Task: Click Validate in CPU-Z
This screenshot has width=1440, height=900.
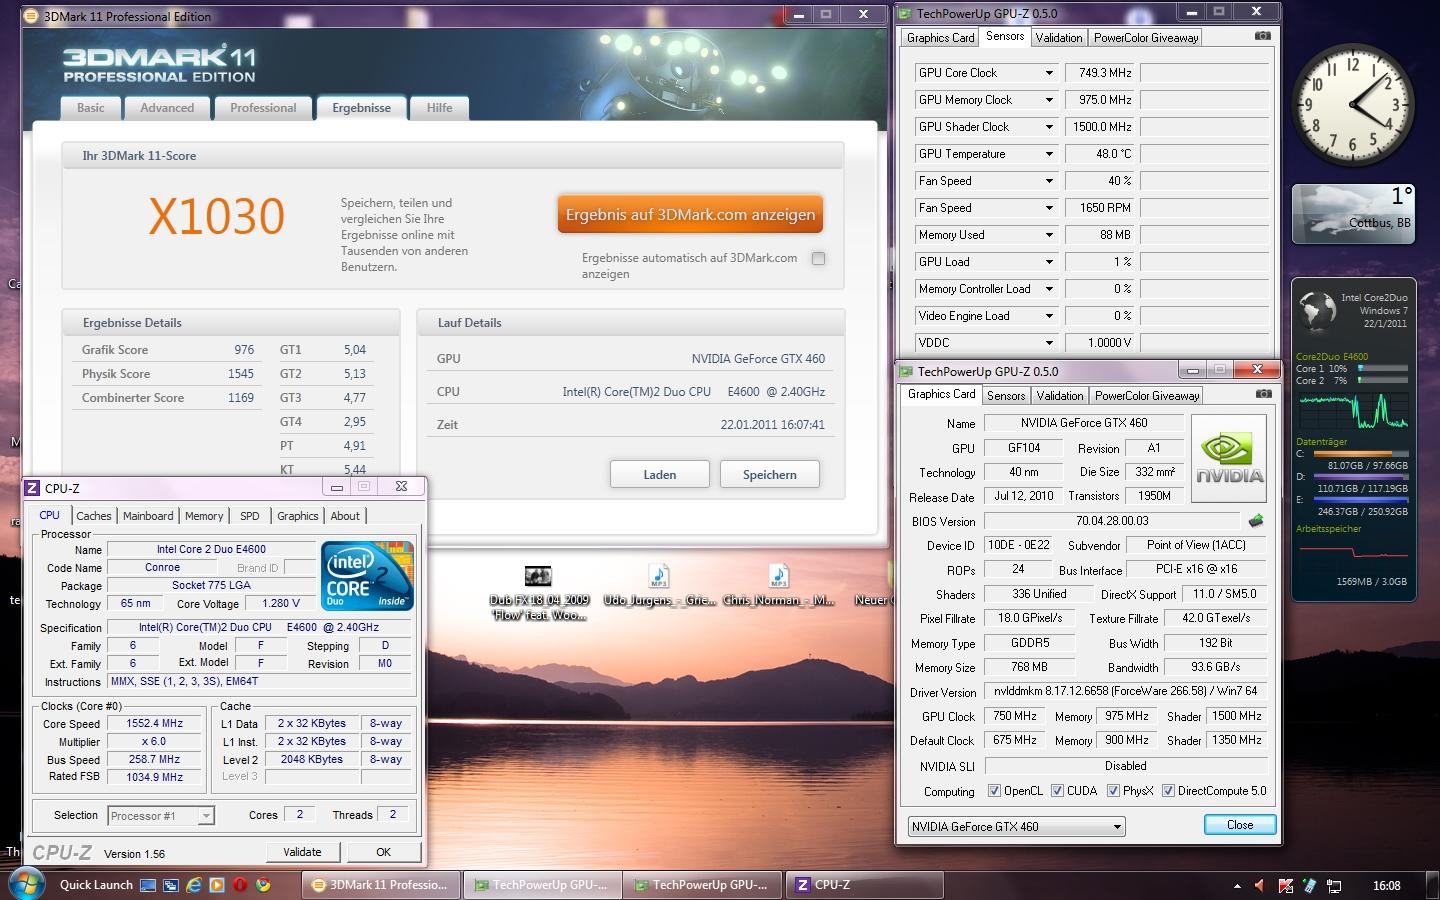Action: (302, 852)
